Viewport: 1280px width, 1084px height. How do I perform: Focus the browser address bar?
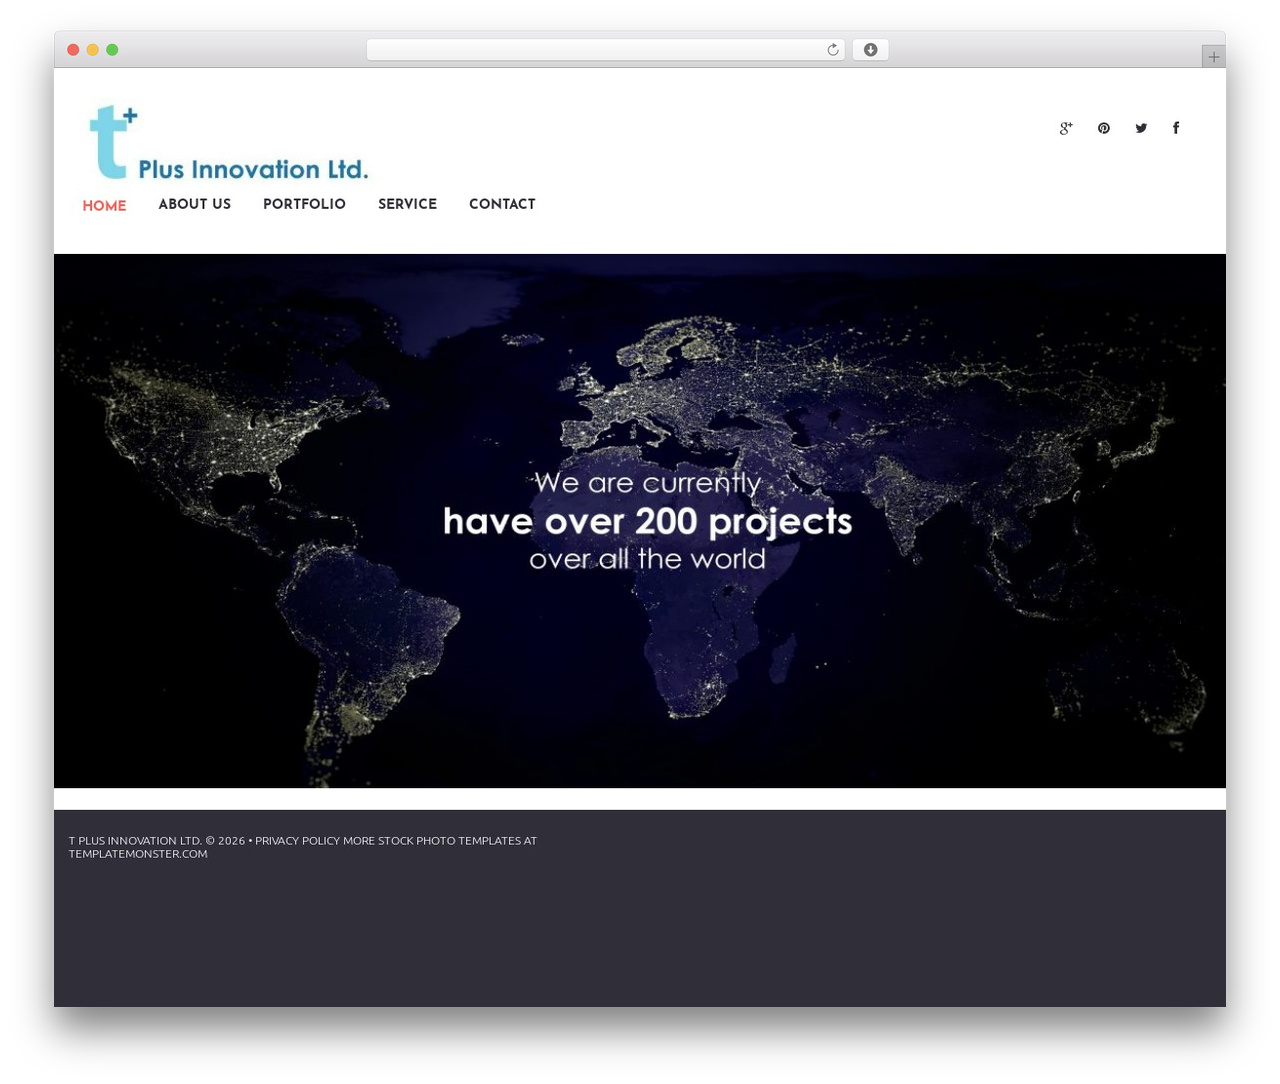point(605,50)
